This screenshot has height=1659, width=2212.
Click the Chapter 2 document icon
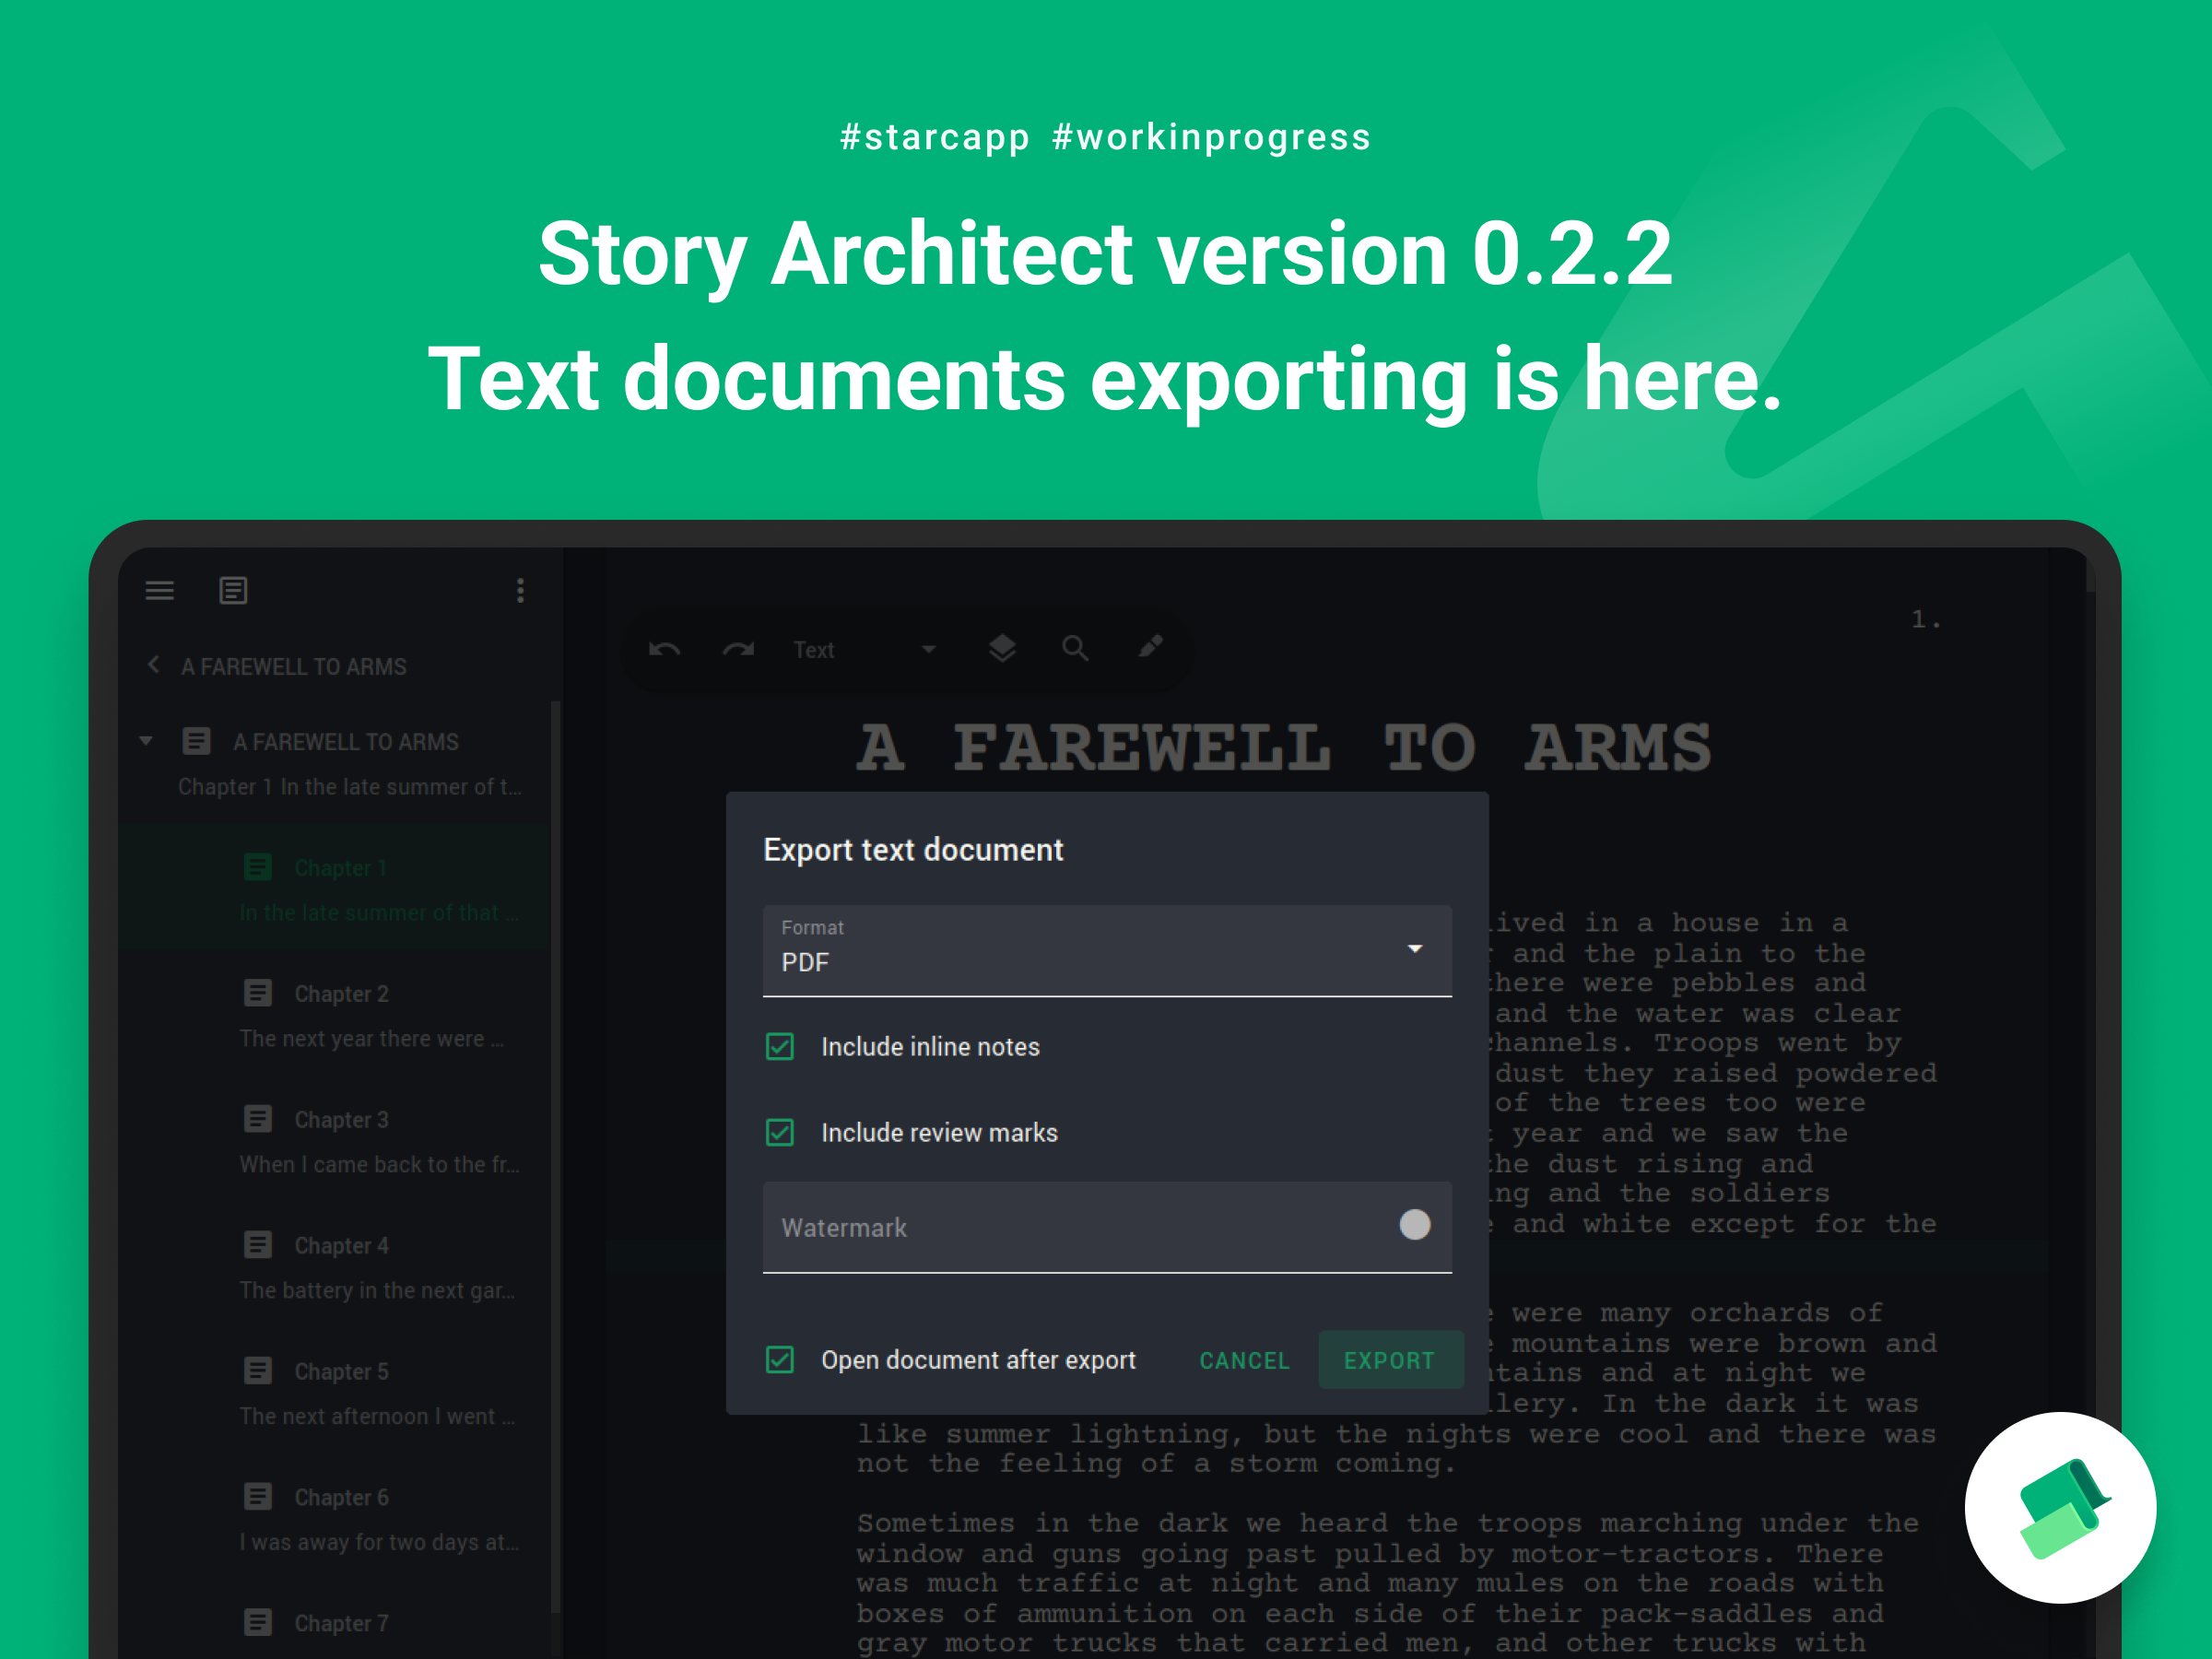point(258,993)
